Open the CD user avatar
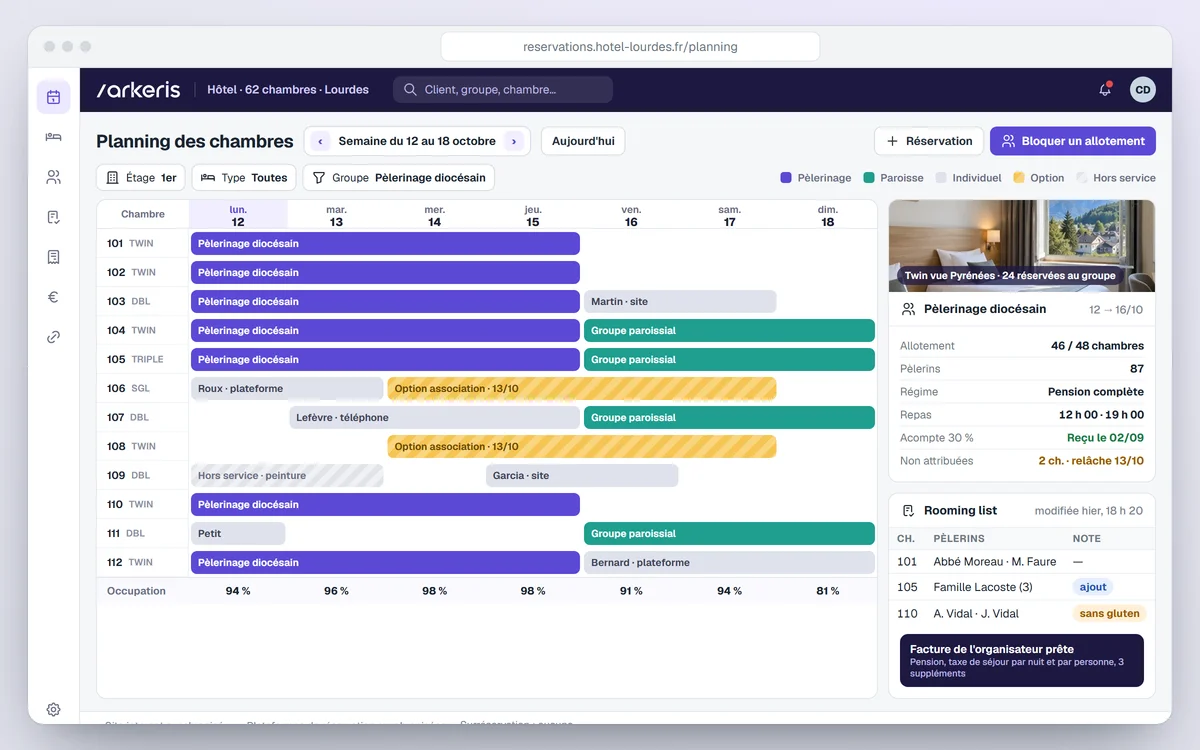The image size is (1200, 750). [x=1143, y=90]
